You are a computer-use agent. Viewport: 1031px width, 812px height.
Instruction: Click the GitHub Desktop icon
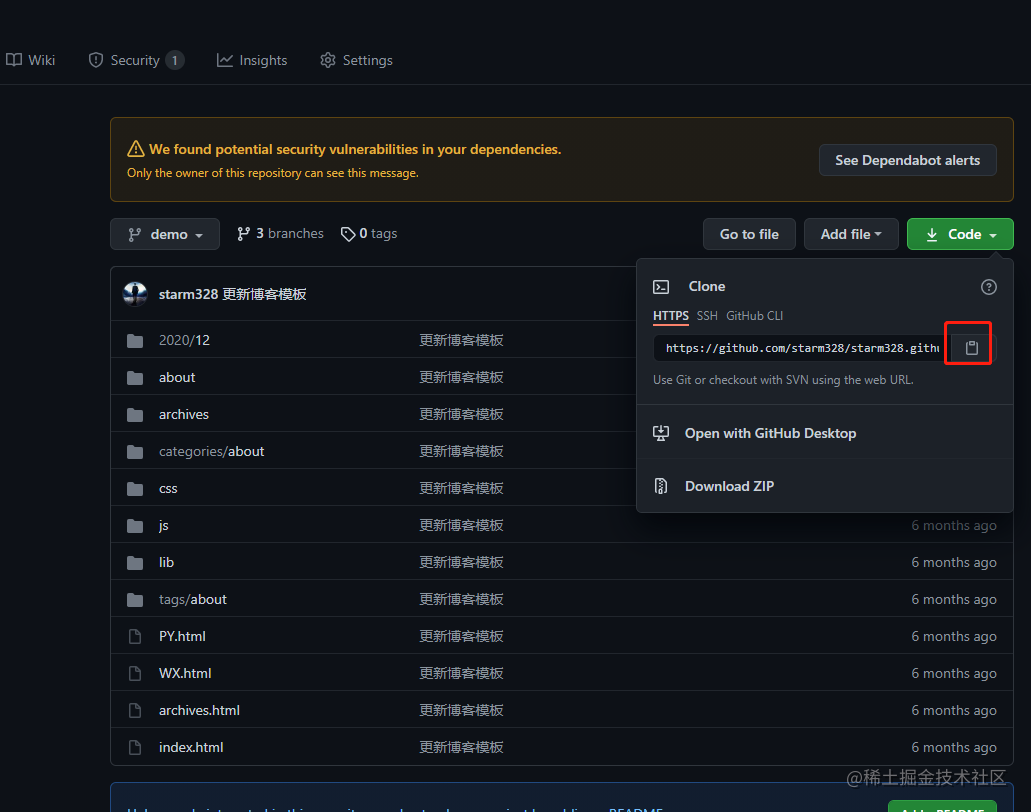tap(661, 433)
